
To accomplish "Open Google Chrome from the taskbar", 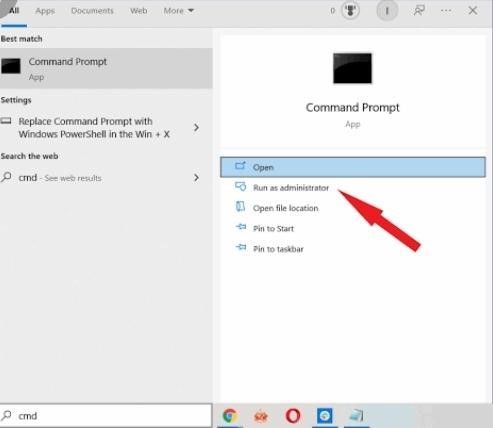I will tap(230, 416).
